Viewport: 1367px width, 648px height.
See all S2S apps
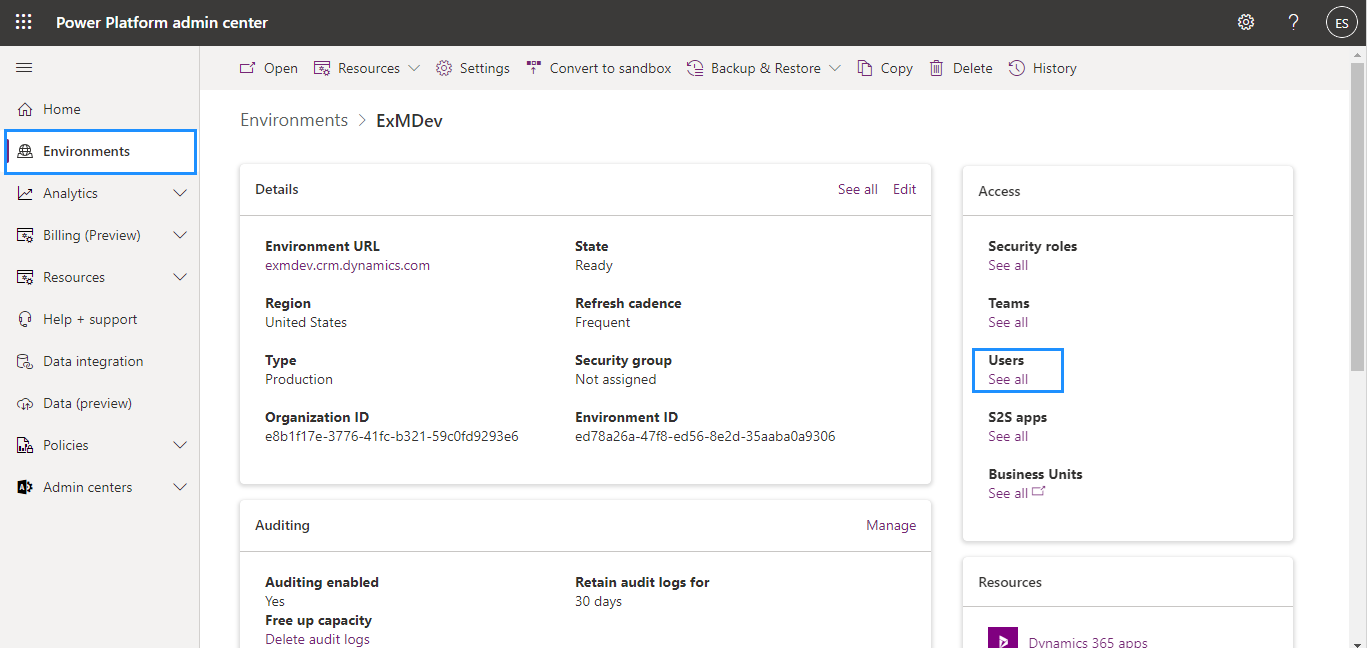[x=1008, y=436]
